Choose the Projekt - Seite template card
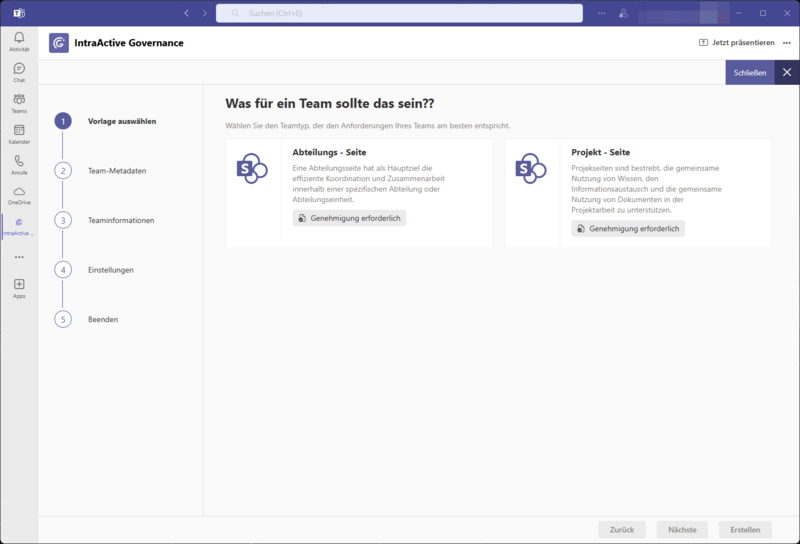 [x=637, y=193]
